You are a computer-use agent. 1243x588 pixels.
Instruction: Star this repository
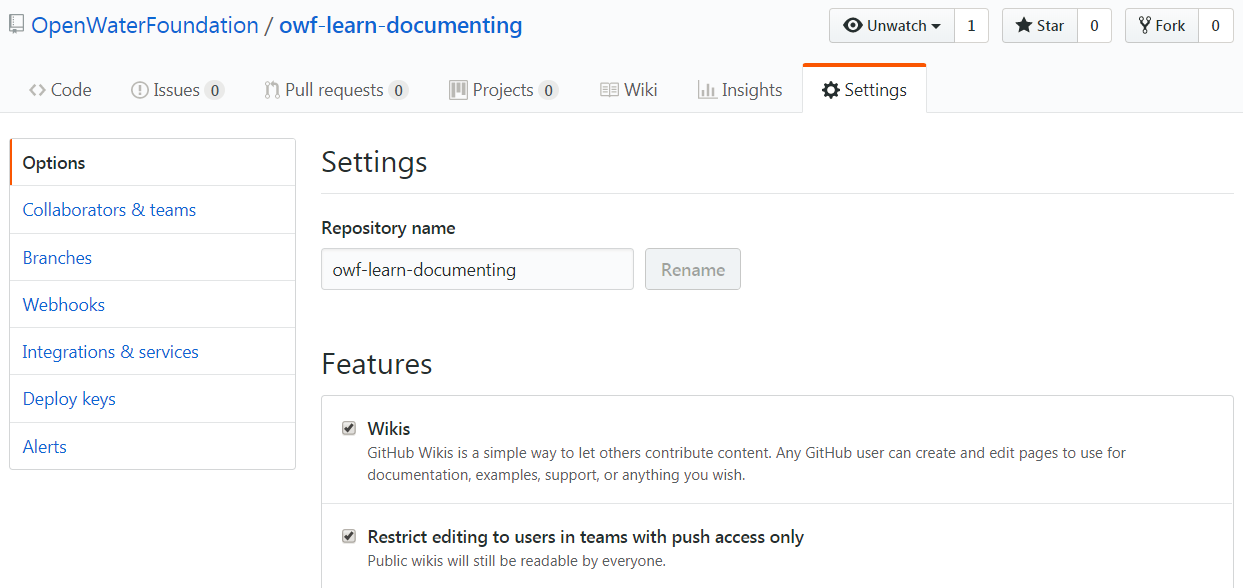coord(1040,26)
